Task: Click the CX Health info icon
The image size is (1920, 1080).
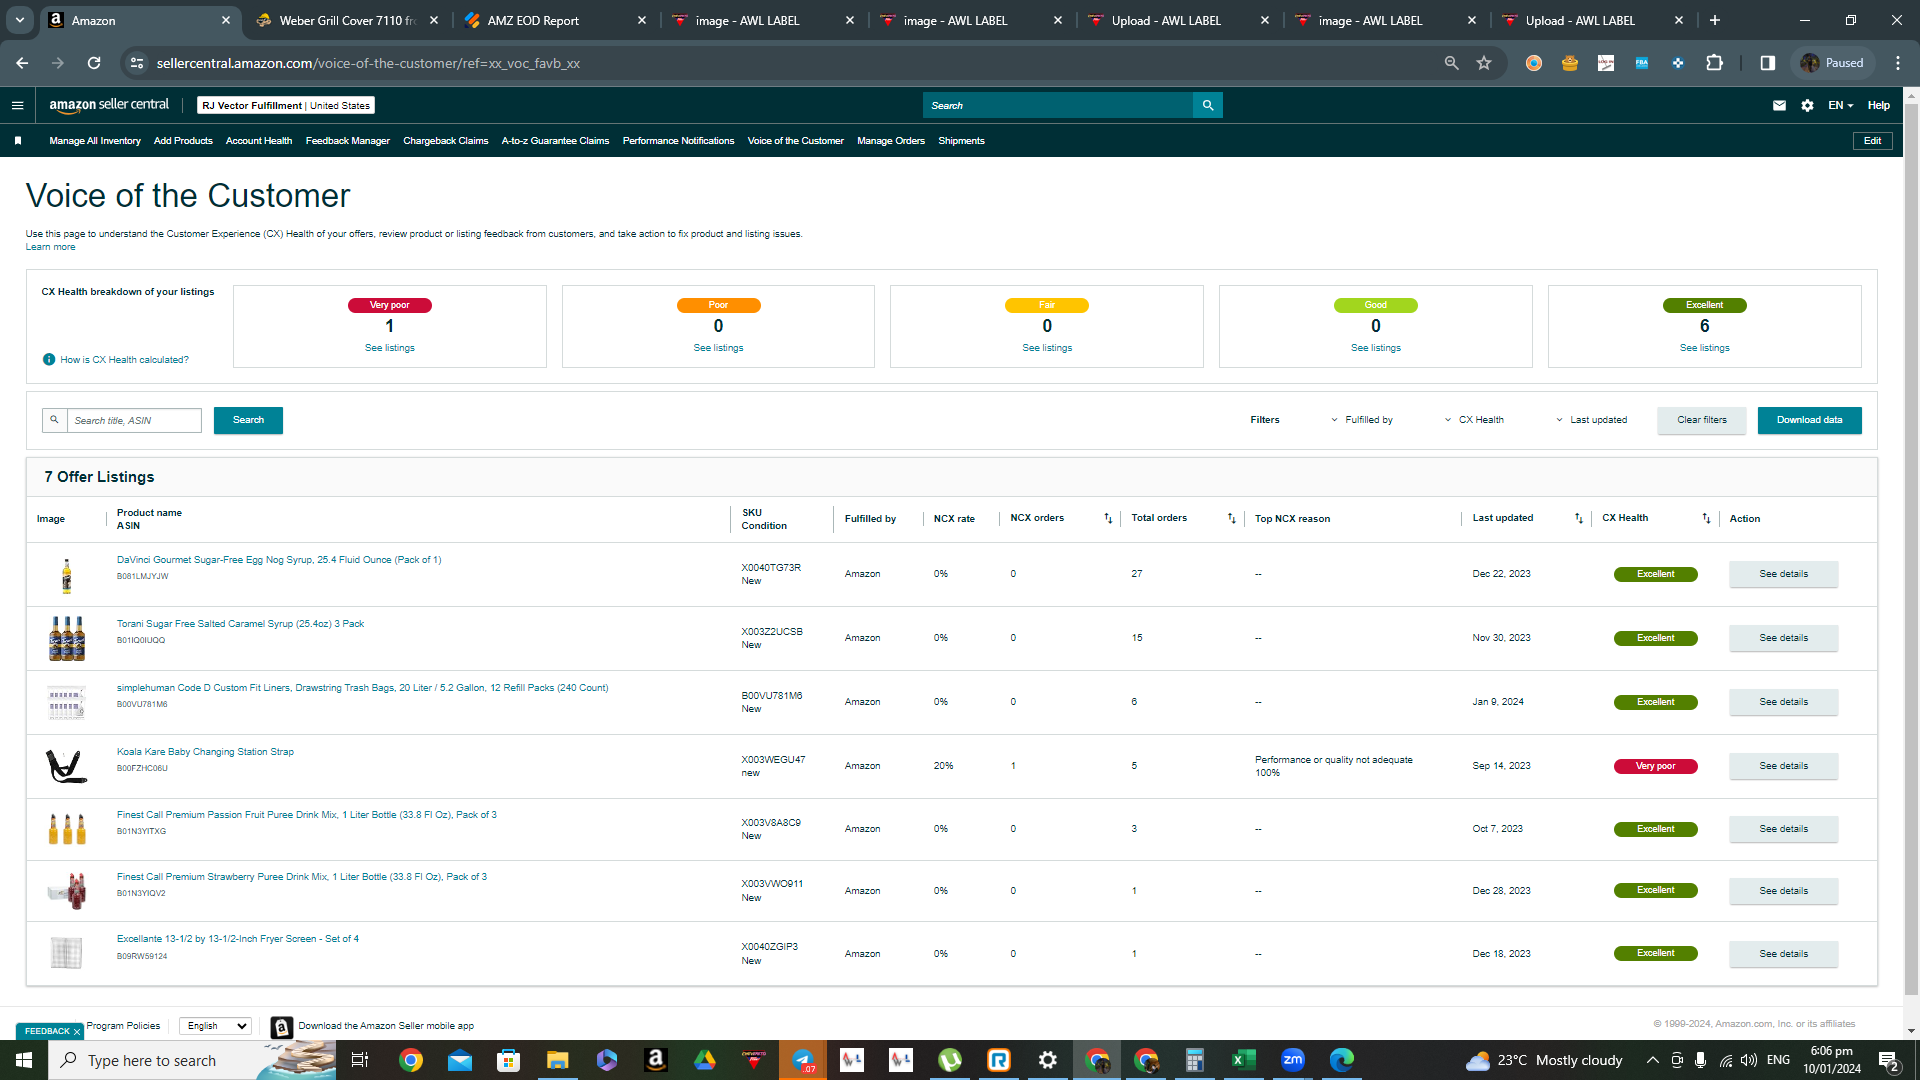Action: [x=49, y=360]
